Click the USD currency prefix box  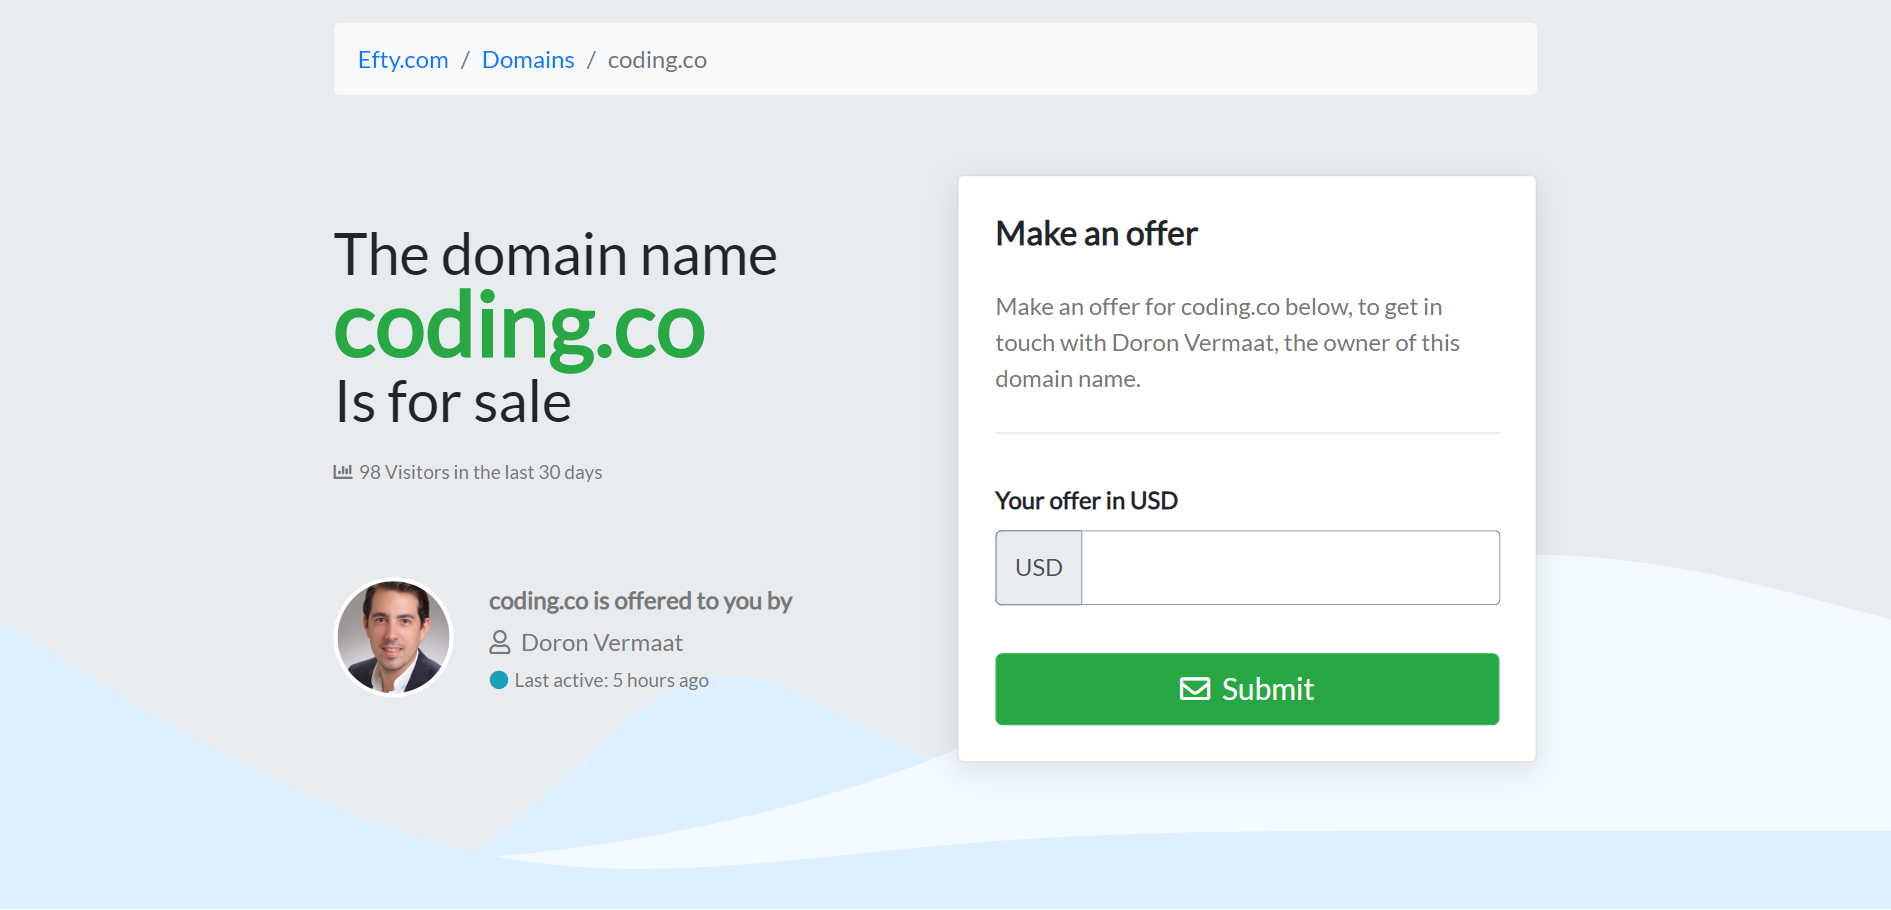point(1038,567)
